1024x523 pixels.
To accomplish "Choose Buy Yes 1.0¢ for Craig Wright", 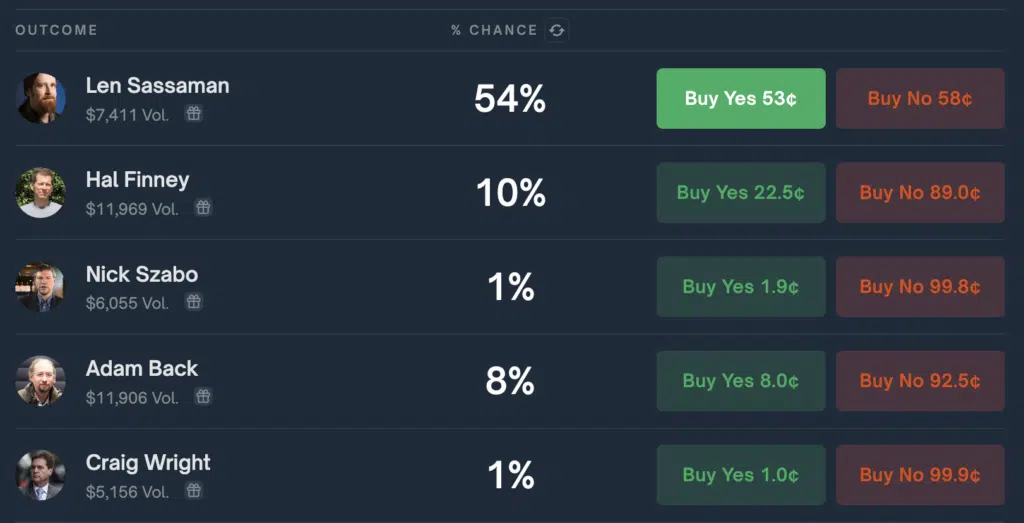I will (741, 475).
